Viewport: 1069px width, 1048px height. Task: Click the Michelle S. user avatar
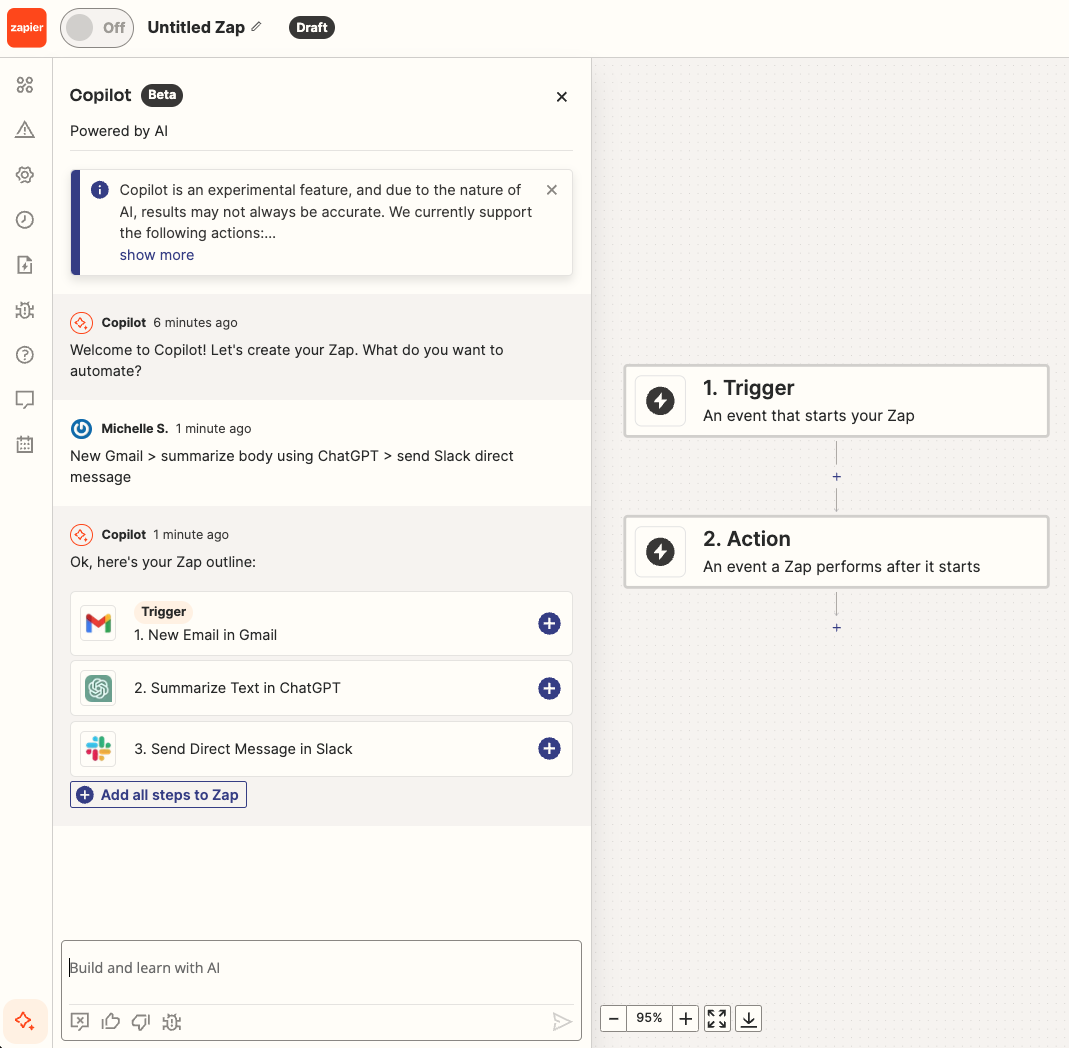(x=81, y=429)
